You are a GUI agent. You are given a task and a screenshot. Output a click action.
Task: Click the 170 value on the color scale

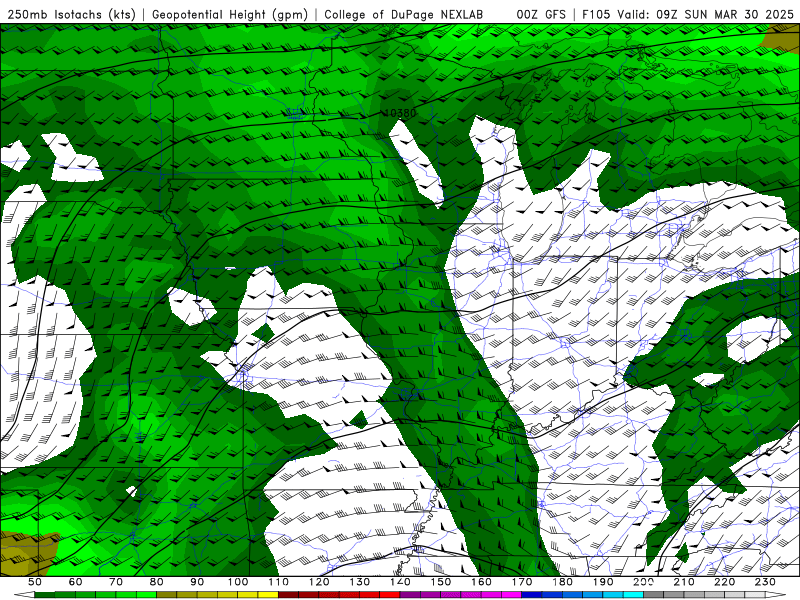point(522,582)
